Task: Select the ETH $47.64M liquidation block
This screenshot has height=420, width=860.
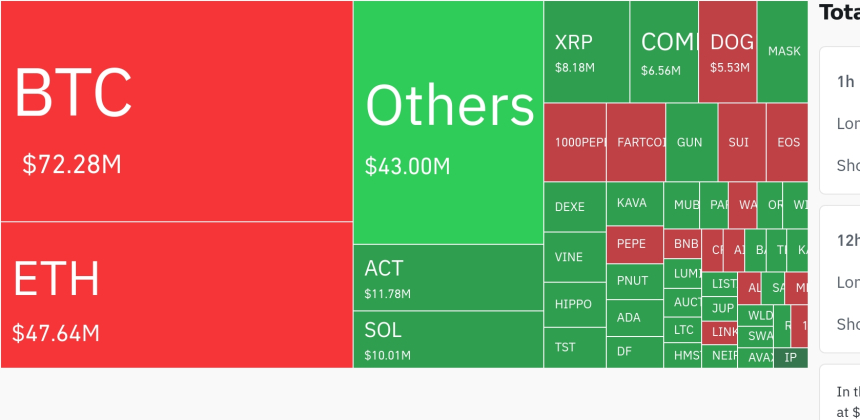Action: (x=176, y=294)
